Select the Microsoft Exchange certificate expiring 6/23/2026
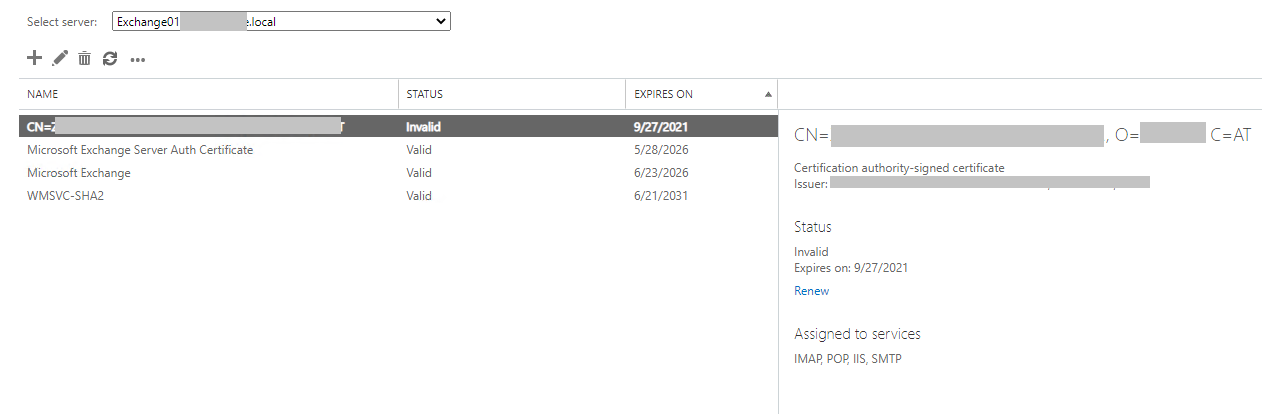 tap(397, 173)
